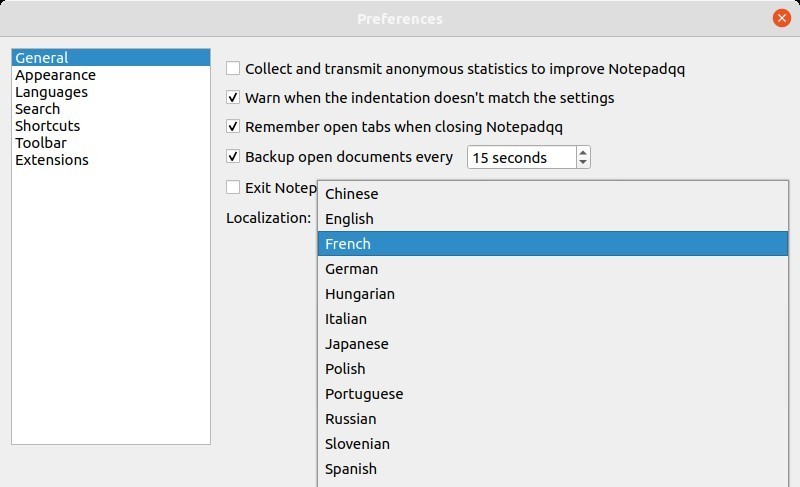Select Japanese localization option
This screenshot has height=487, width=800.
tap(357, 344)
